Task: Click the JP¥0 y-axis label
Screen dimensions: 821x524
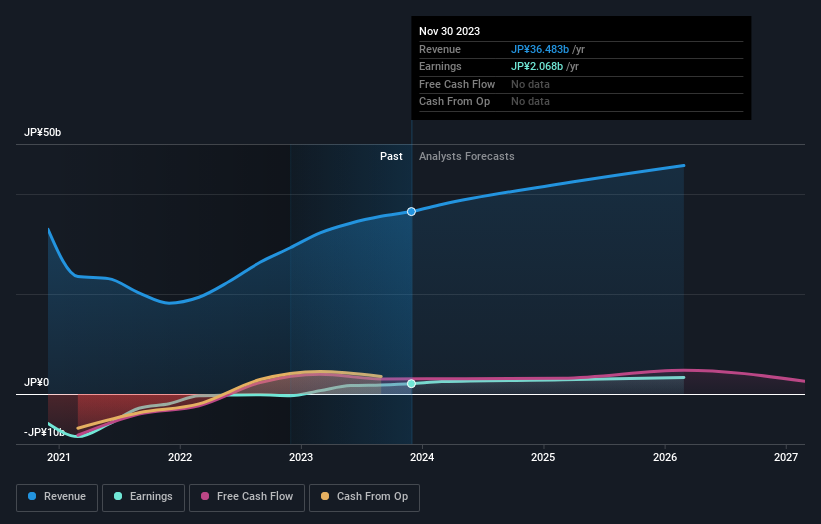Action: [x=37, y=382]
